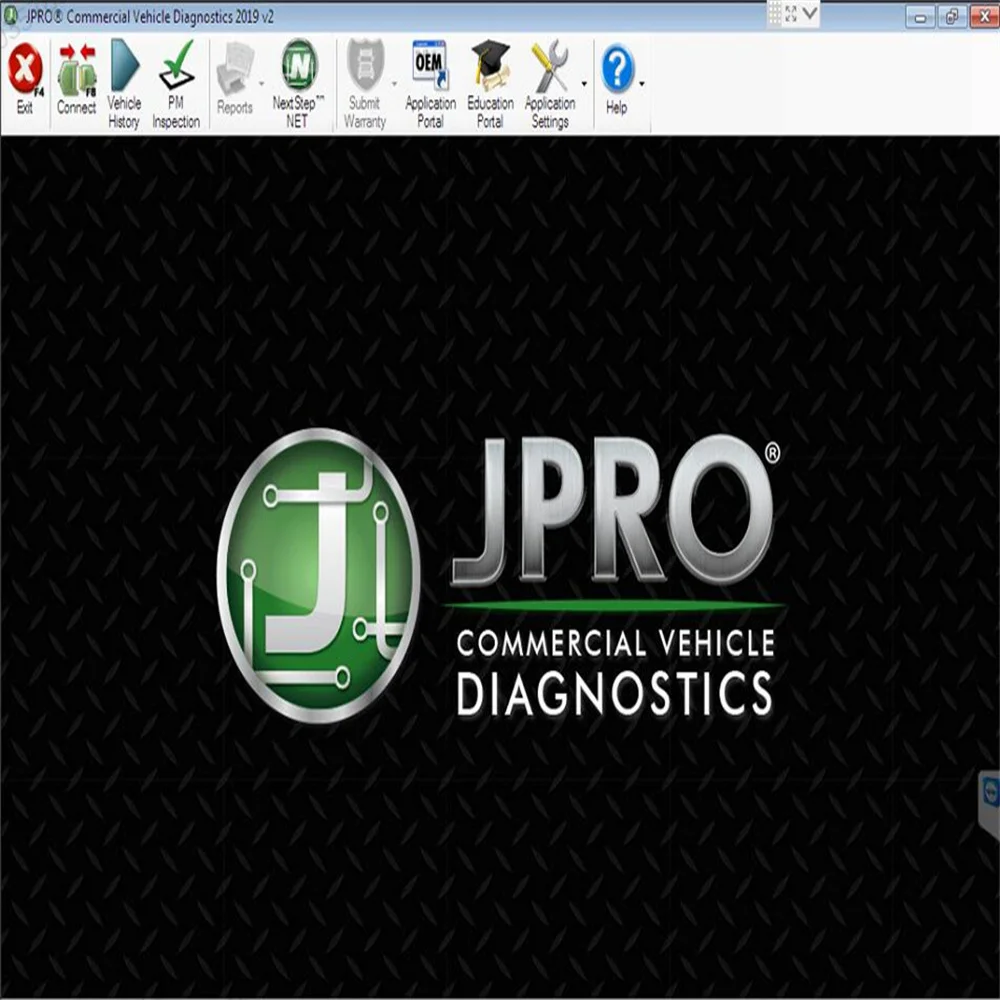Click the grid dots icon in title bar
1000x1000 pixels.
(774, 13)
